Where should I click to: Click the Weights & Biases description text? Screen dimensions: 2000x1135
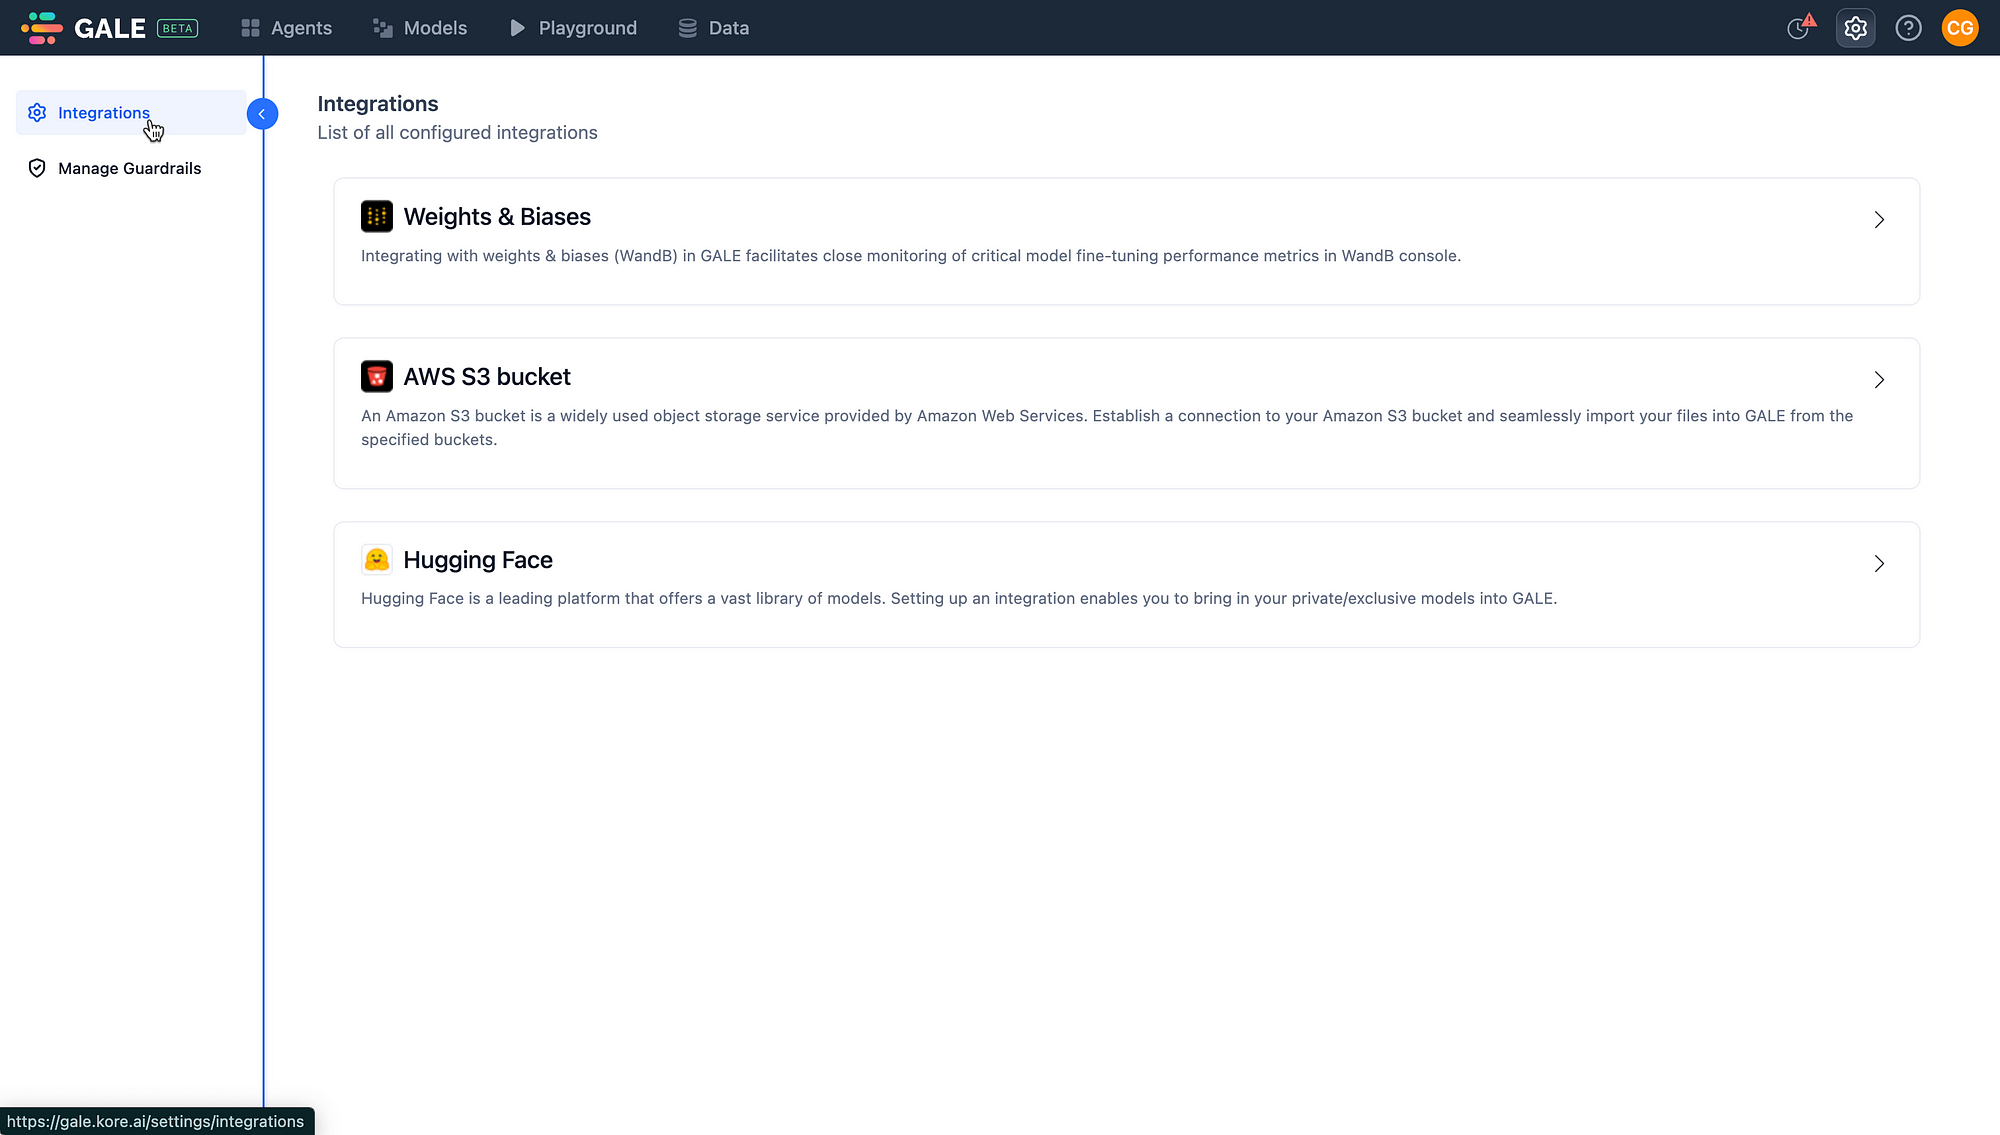[911, 256]
